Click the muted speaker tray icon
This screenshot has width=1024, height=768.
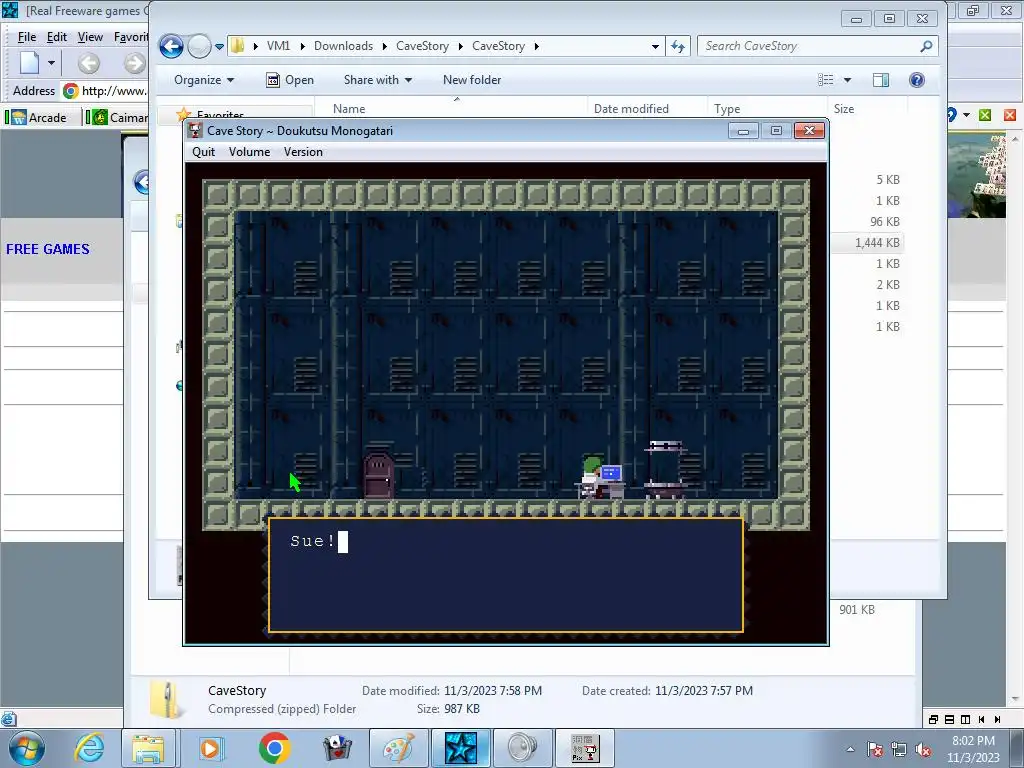click(x=923, y=749)
